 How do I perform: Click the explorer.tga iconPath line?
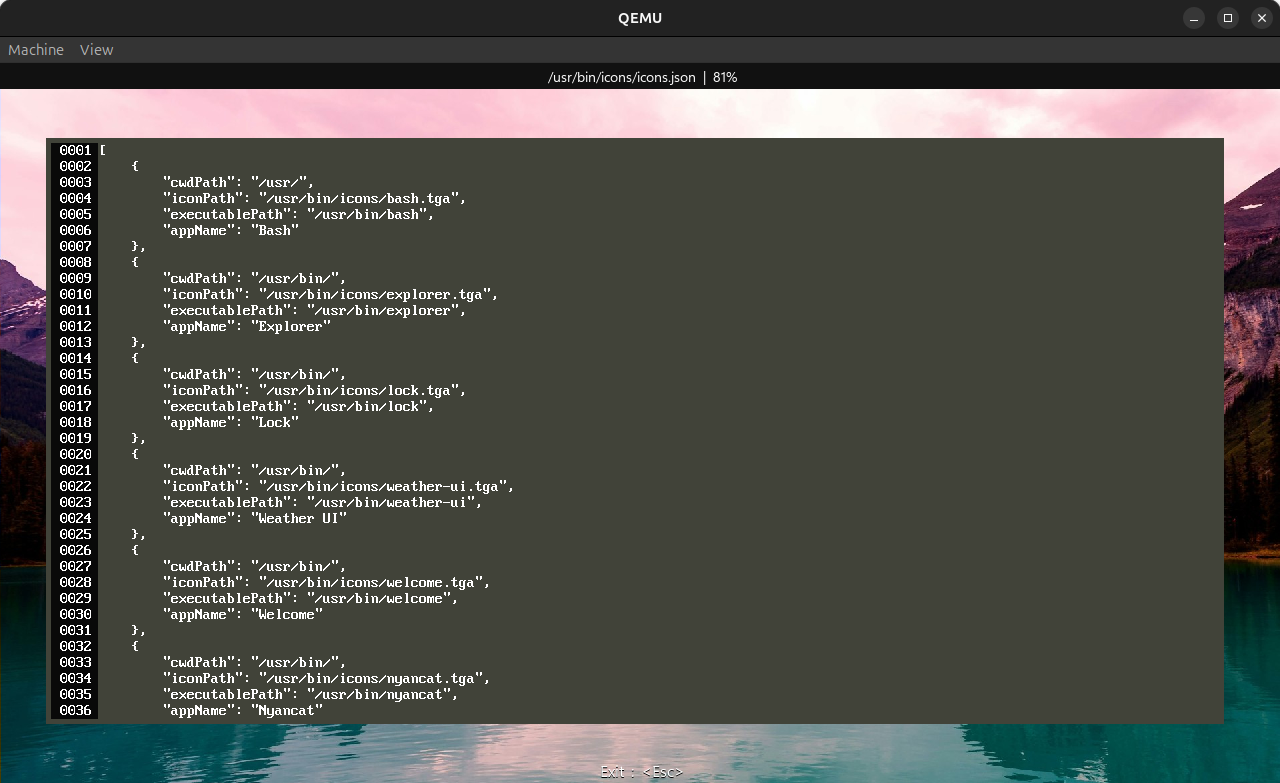pos(331,294)
